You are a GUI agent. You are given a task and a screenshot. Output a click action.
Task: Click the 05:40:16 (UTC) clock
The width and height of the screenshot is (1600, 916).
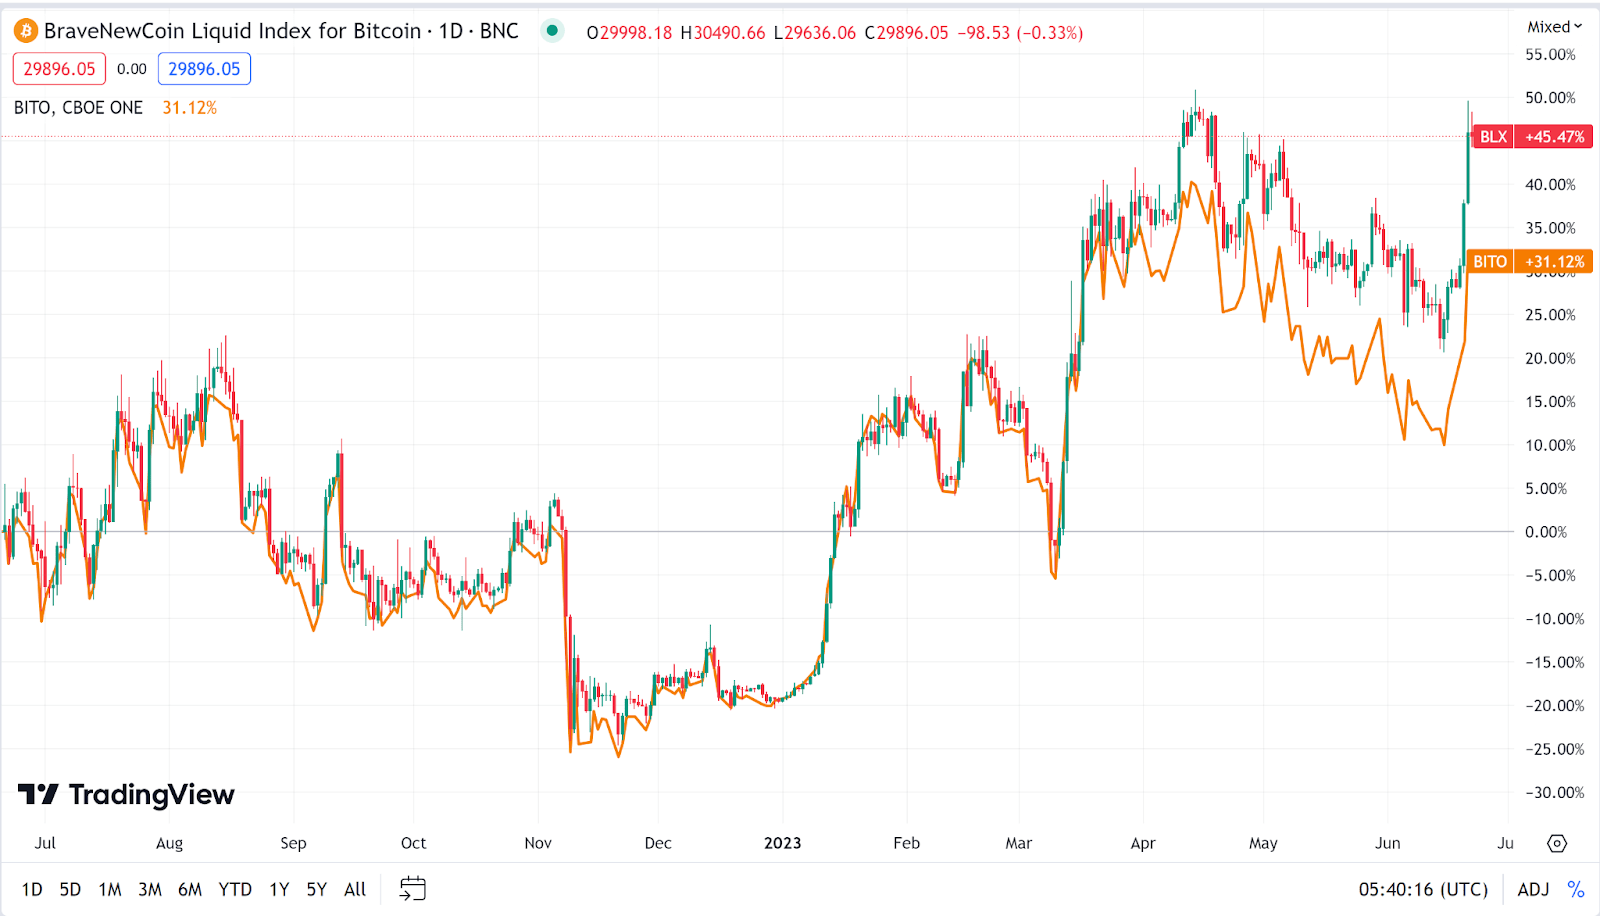point(1423,889)
